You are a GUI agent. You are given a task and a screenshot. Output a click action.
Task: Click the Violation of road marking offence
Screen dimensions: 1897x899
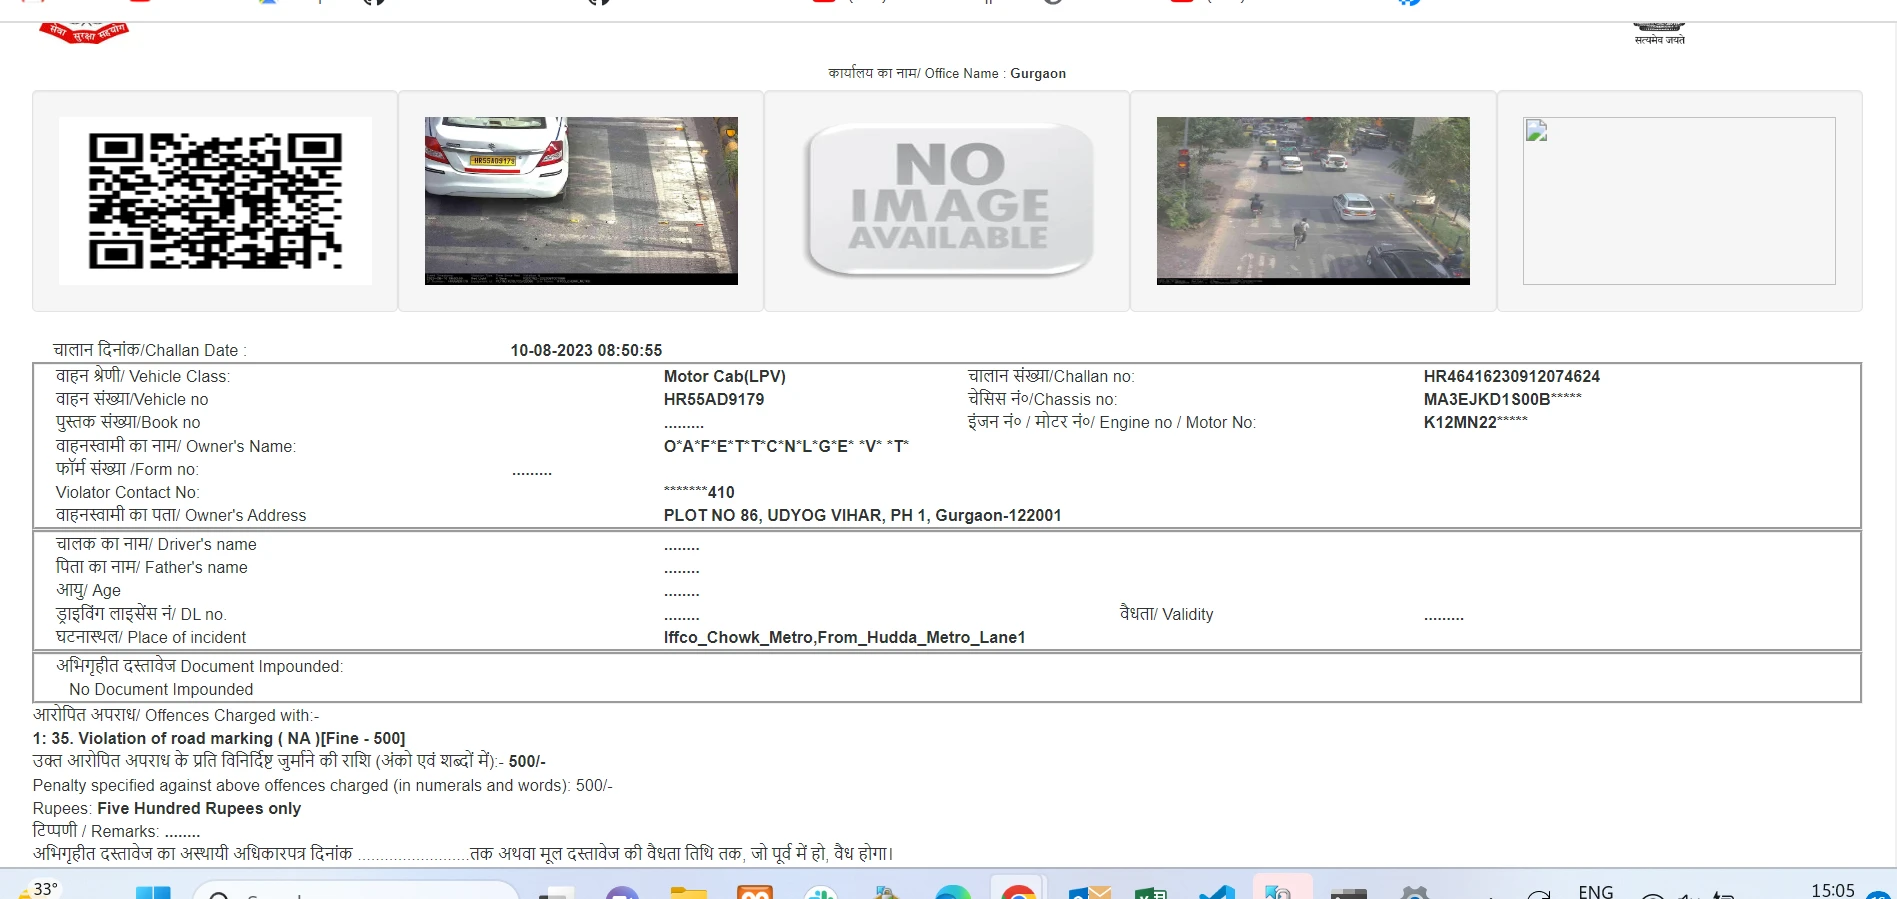click(x=219, y=739)
